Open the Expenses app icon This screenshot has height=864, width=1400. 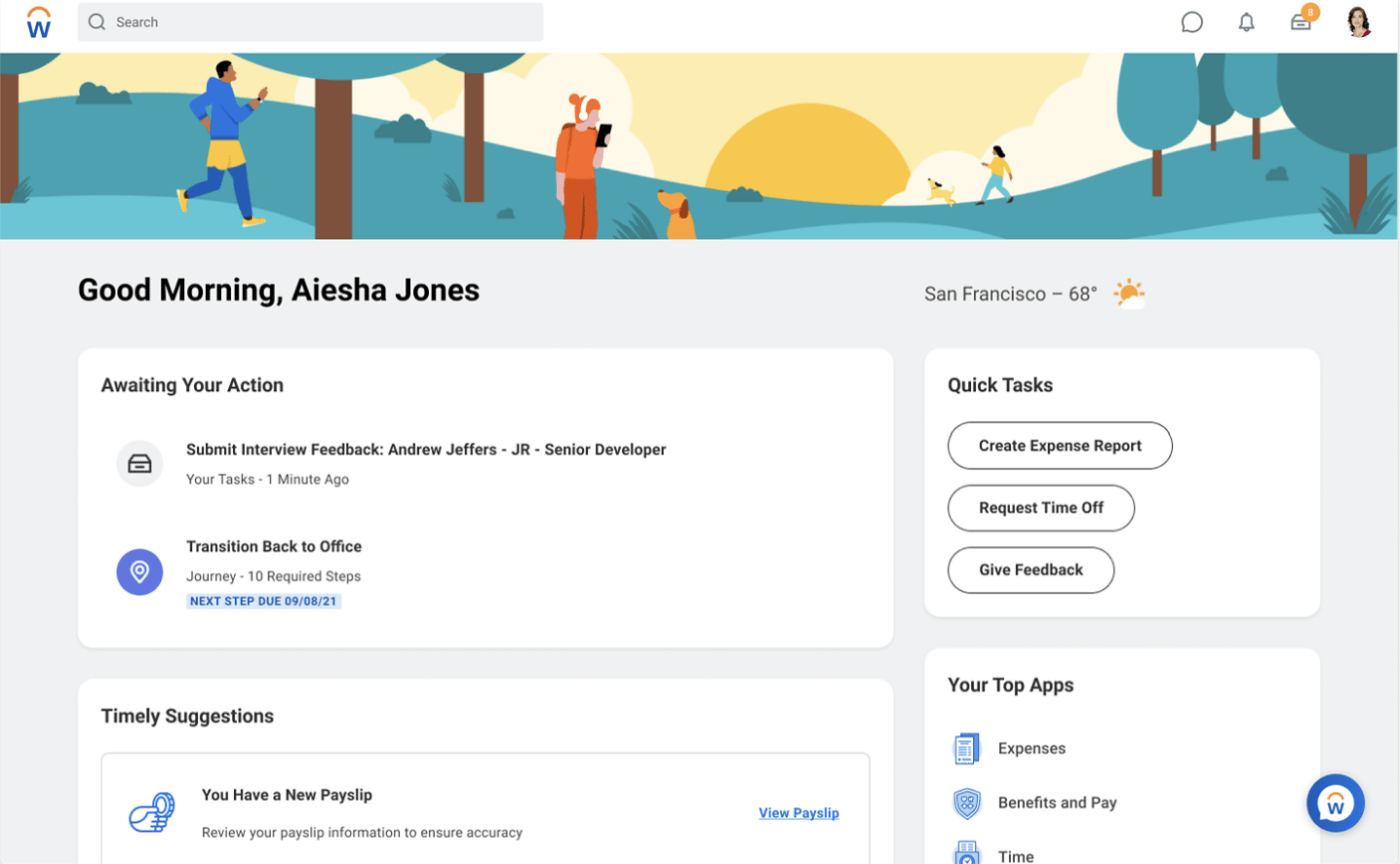tap(966, 748)
